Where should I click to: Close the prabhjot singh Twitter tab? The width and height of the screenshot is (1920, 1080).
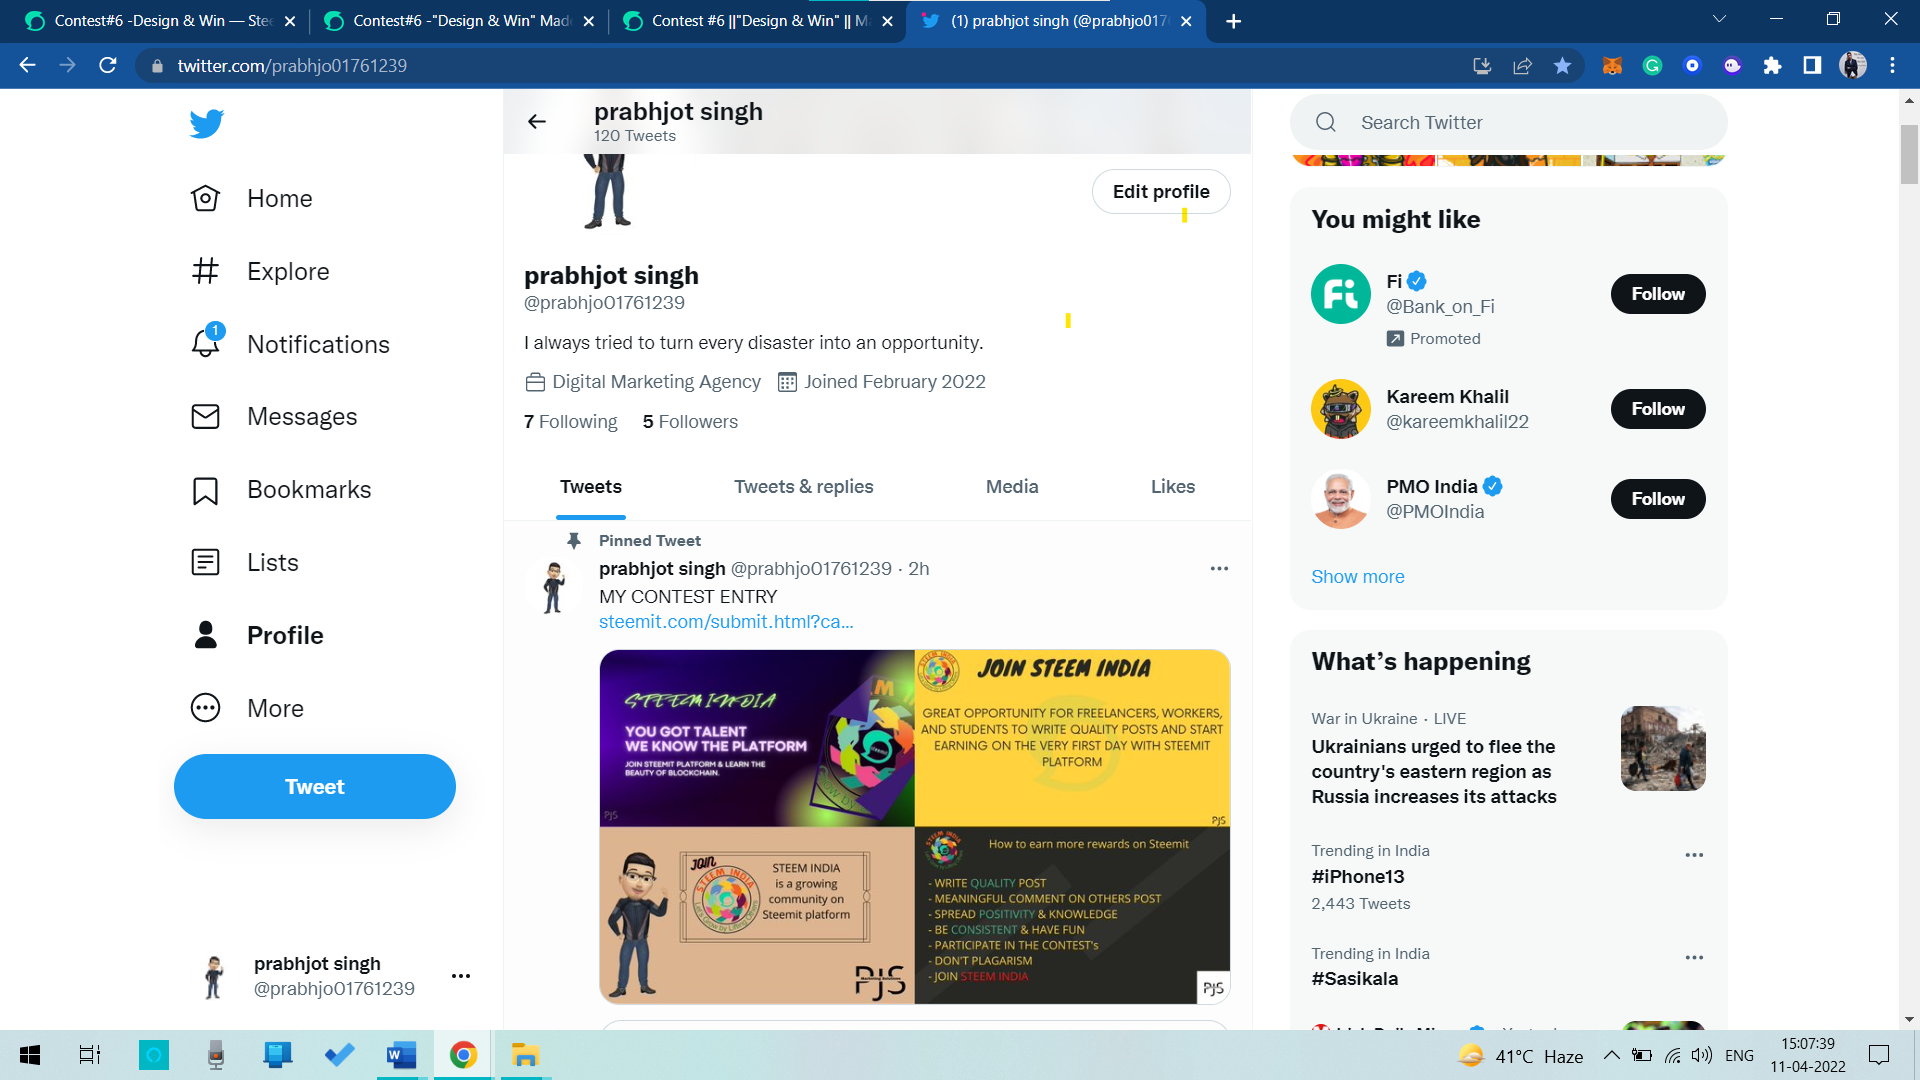[x=1186, y=21]
